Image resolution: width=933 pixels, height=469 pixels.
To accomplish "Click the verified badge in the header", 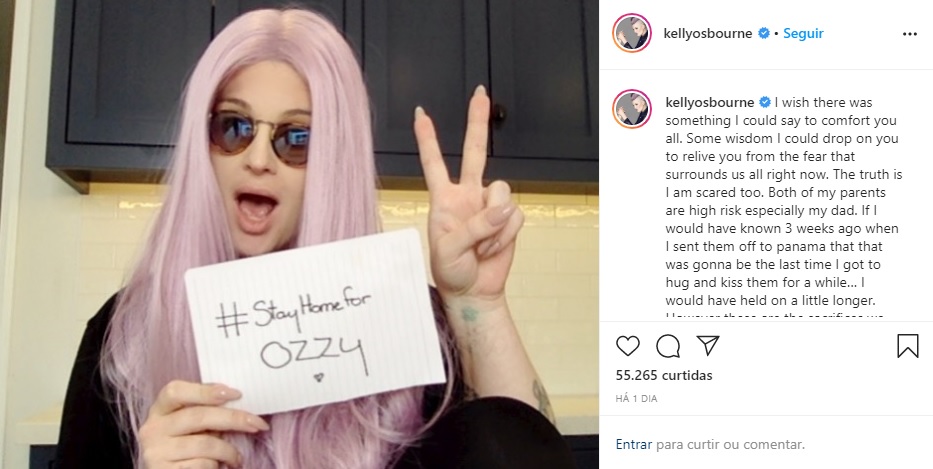I will tap(763, 33).
